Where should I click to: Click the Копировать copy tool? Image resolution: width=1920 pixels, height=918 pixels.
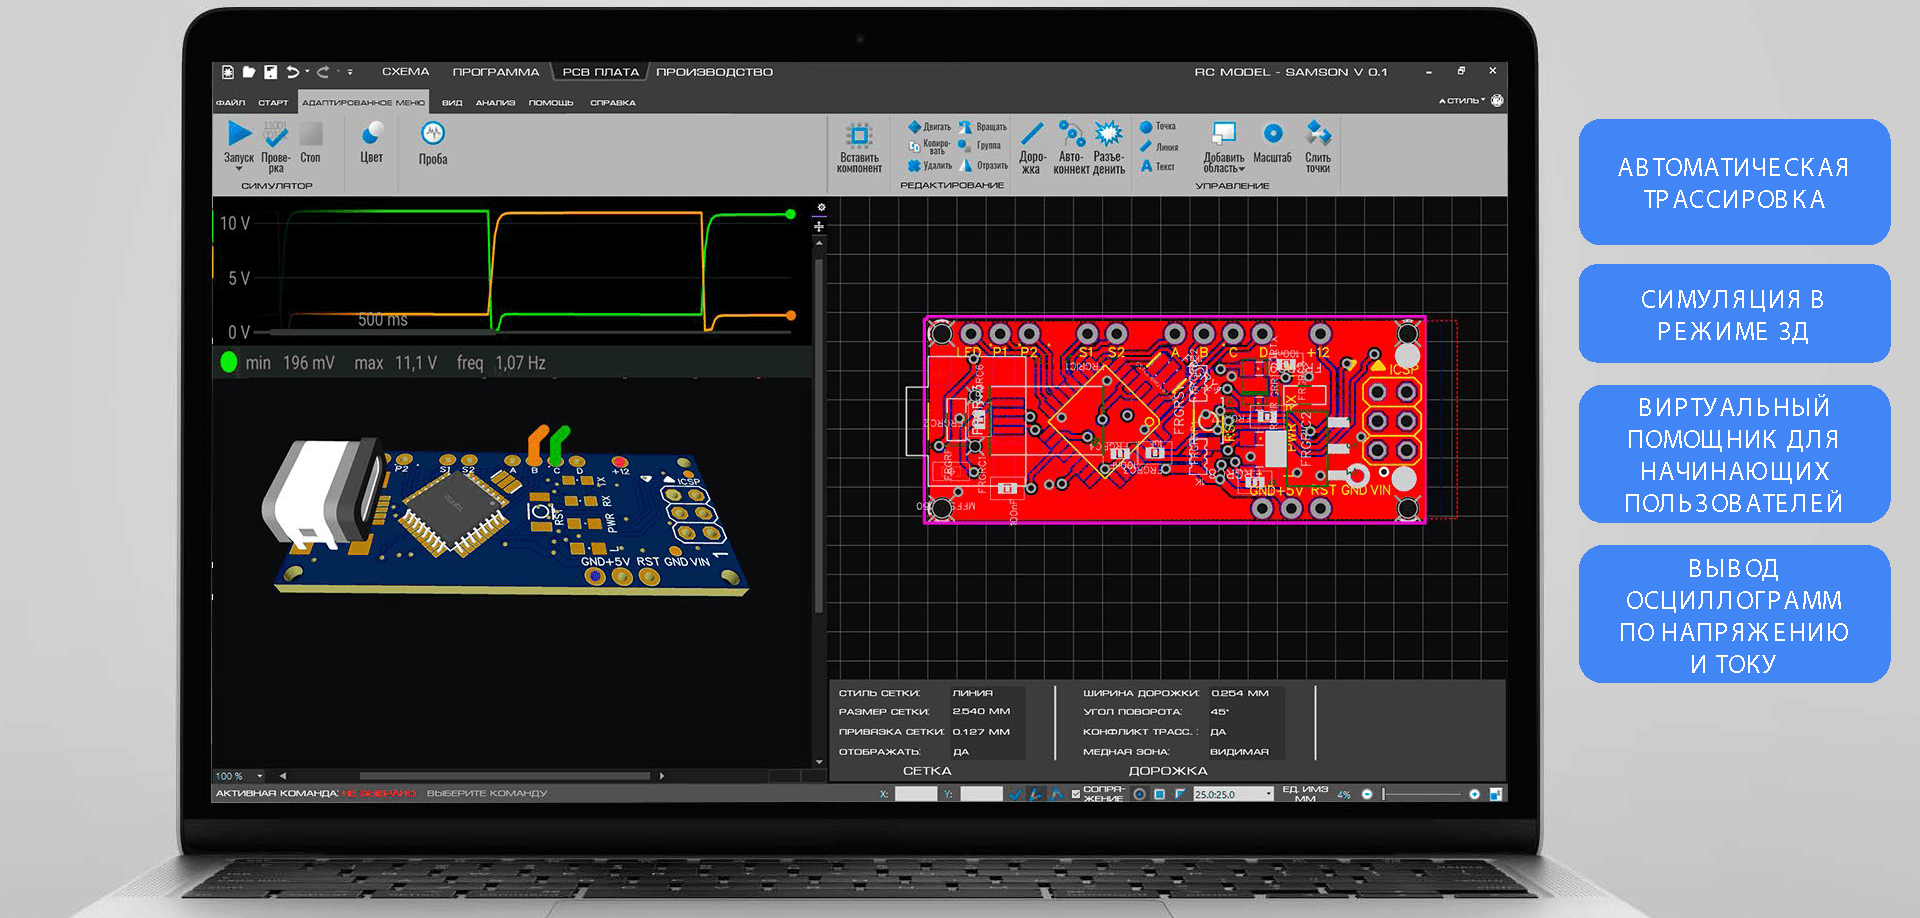929,147
